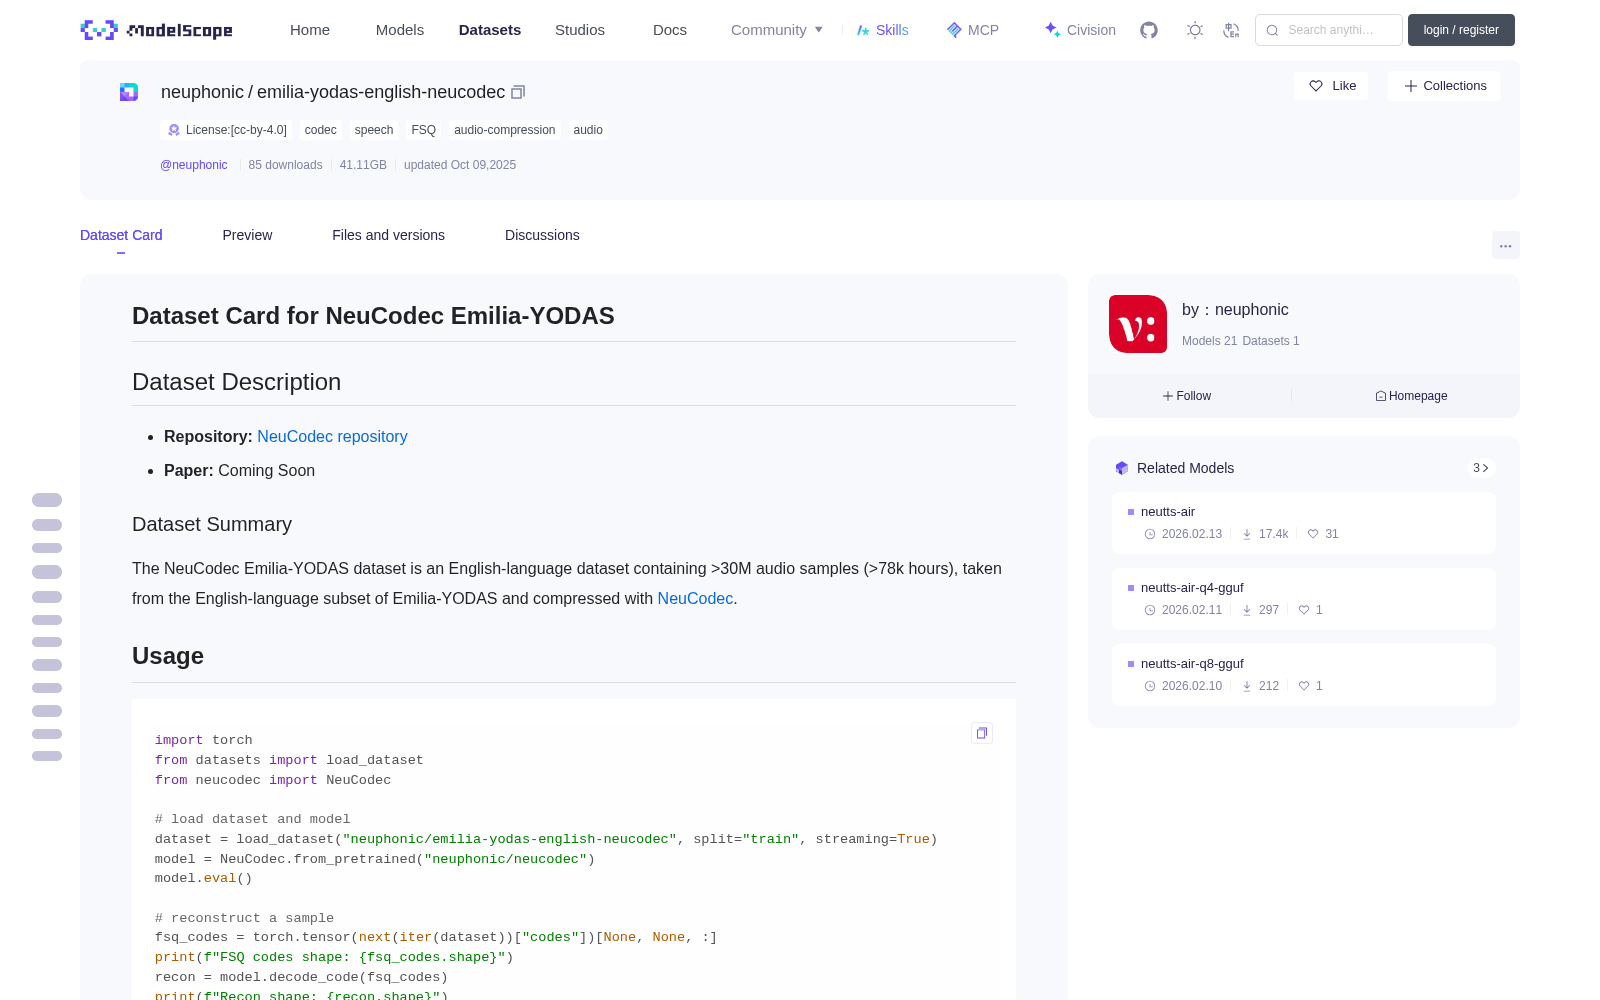Click the neuphonic red organization logo

click(x=1138, y=324)
